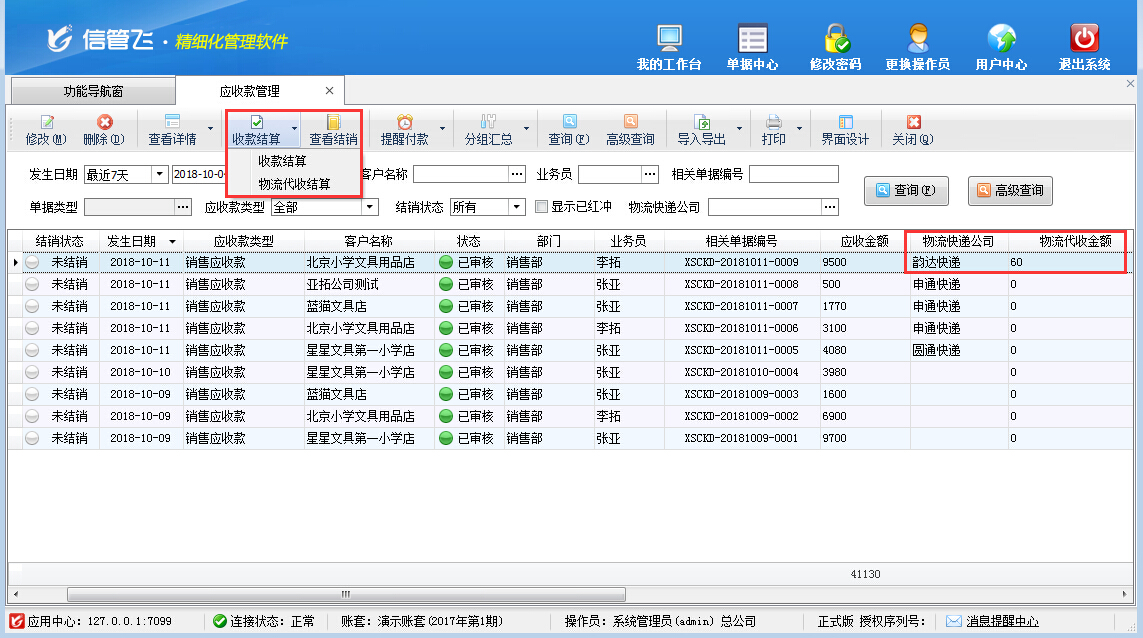Expand the 结销状态 dropdown
This screenshot has width=1143, height=638.
[517, 207]
